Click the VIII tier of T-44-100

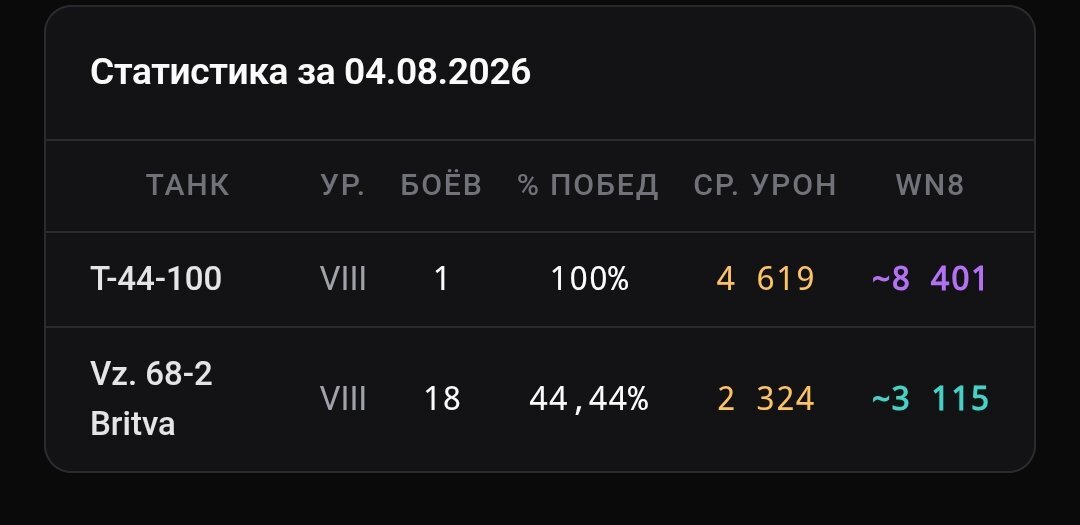[x=343, y=279]
